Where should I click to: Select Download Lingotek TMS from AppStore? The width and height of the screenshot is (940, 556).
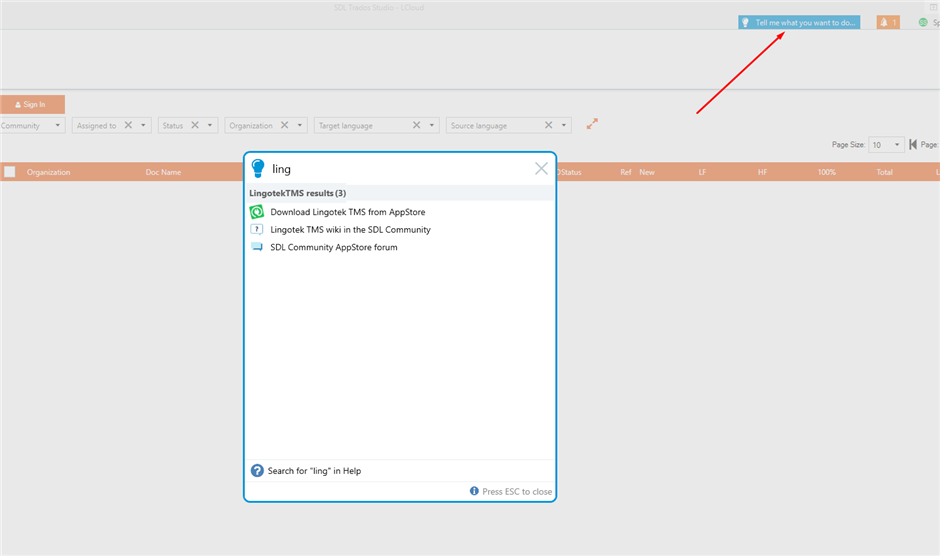(348, 212)
